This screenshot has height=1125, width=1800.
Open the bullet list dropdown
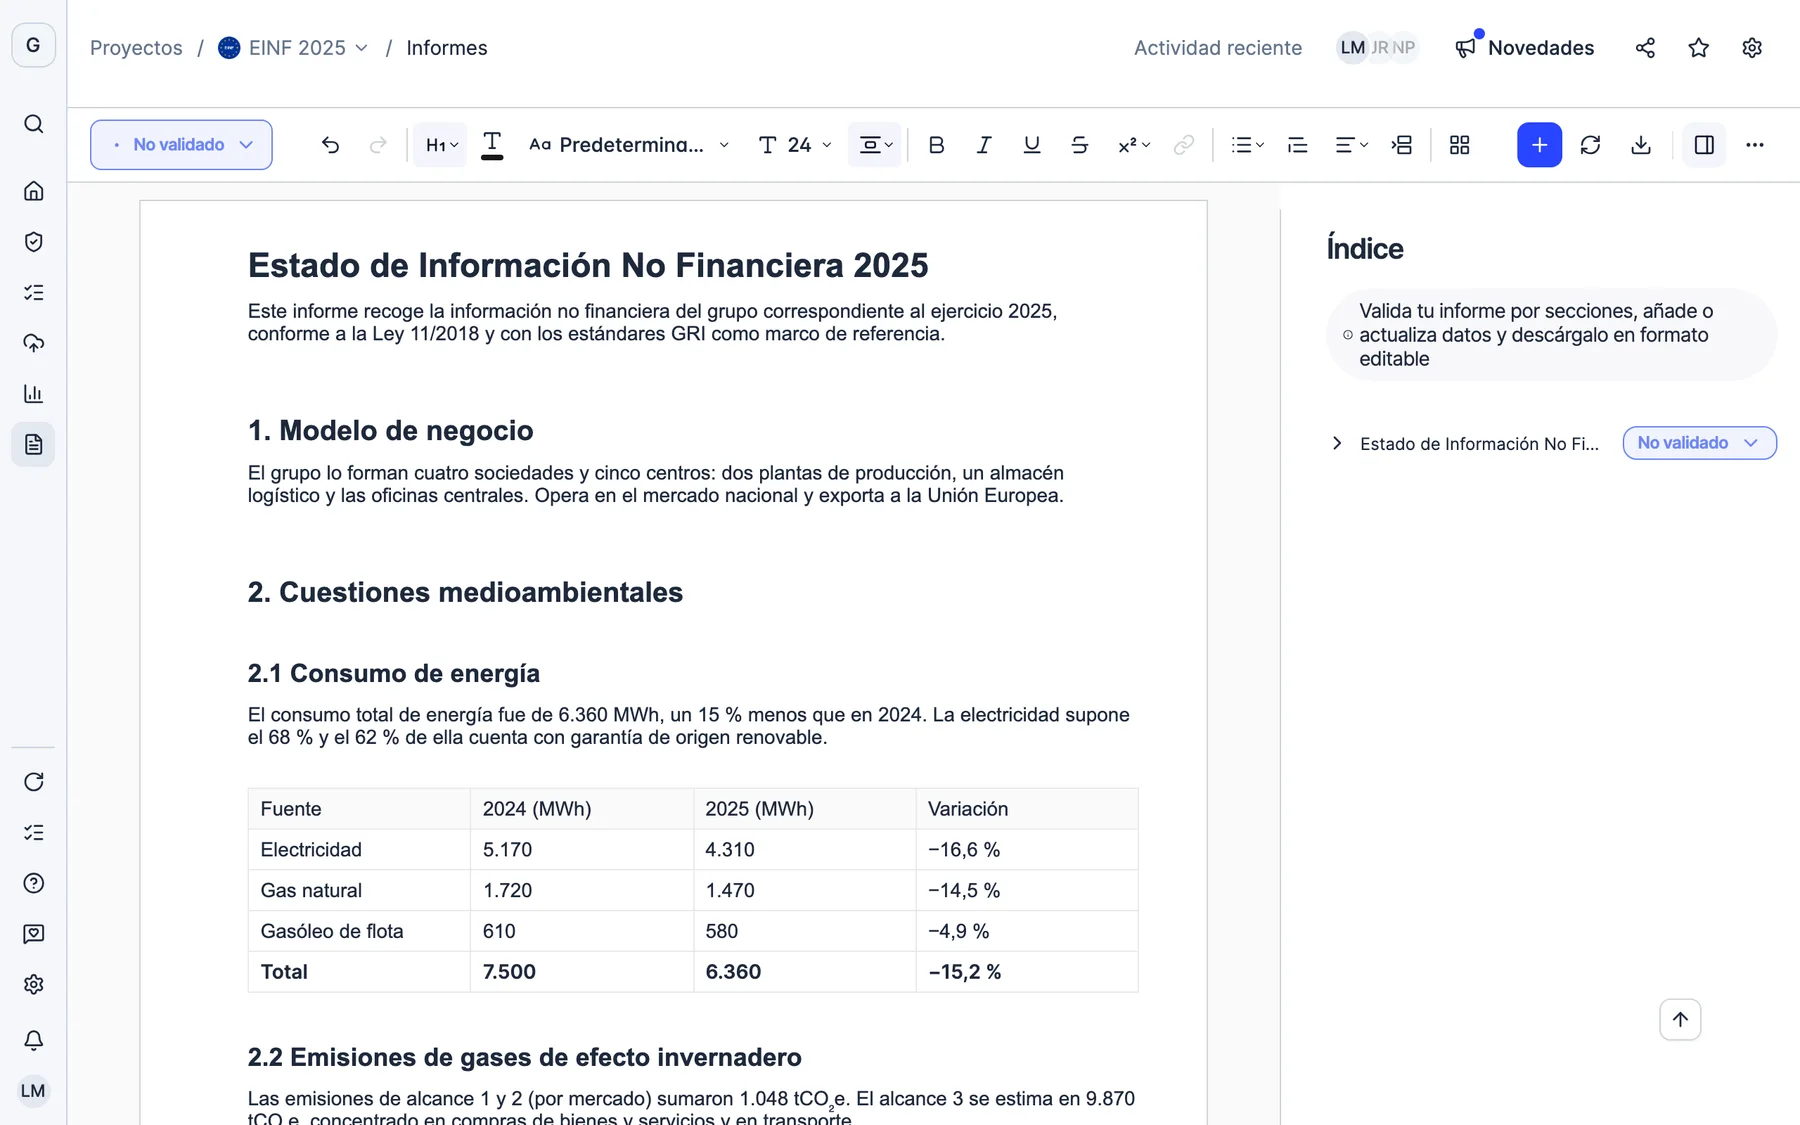coord(1247,145)
